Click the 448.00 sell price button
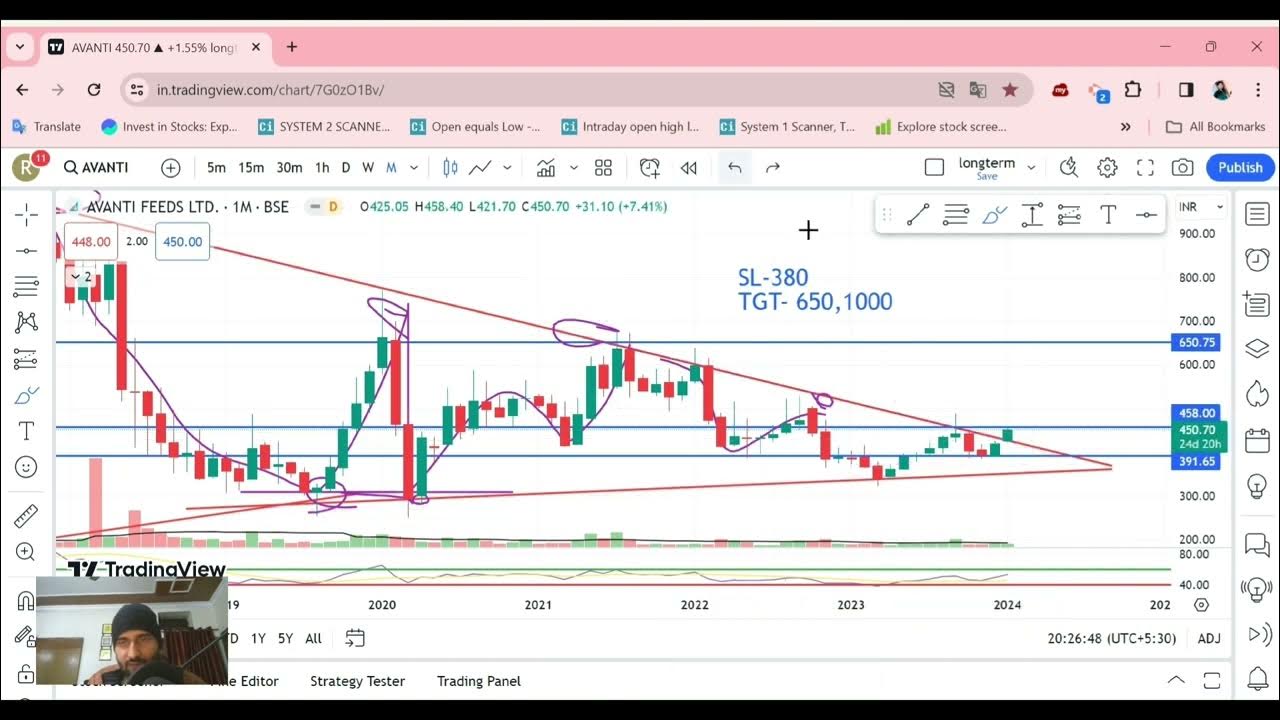 pos(91,242)
